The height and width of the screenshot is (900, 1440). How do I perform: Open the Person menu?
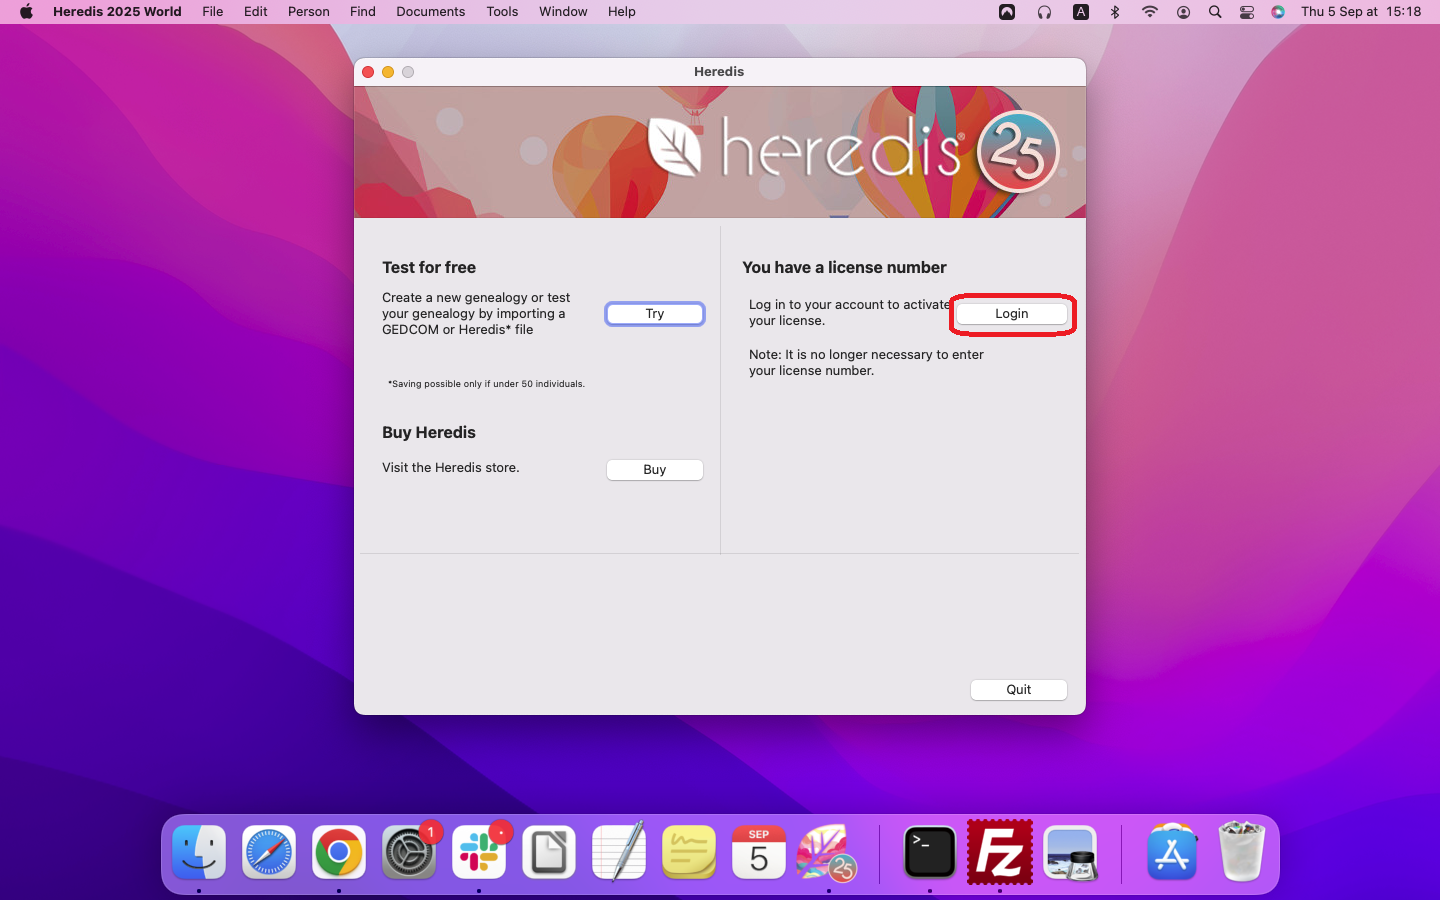pos(308,12)
